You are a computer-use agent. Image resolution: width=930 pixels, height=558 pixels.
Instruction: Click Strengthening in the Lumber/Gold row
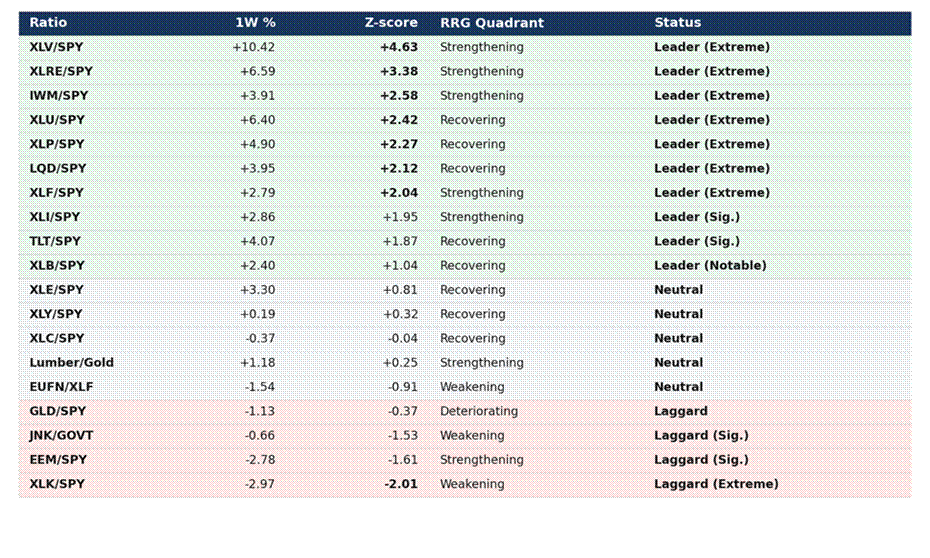[x=482, y=362]
